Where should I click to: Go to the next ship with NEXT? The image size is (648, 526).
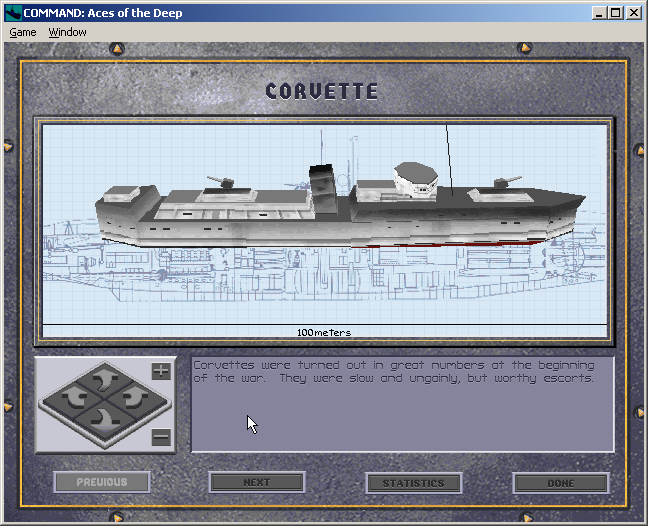[x=257, y=482]
